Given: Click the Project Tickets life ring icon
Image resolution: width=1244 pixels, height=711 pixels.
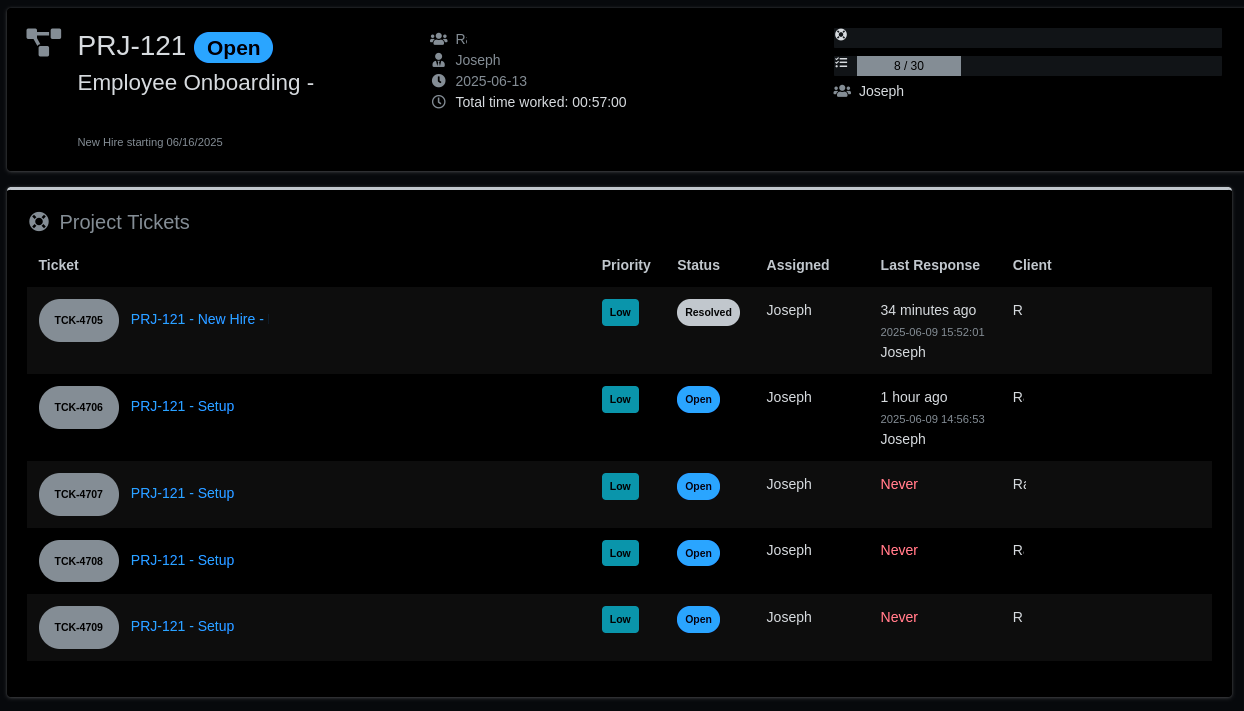Looking at the screenshot, I should (39, 222).
